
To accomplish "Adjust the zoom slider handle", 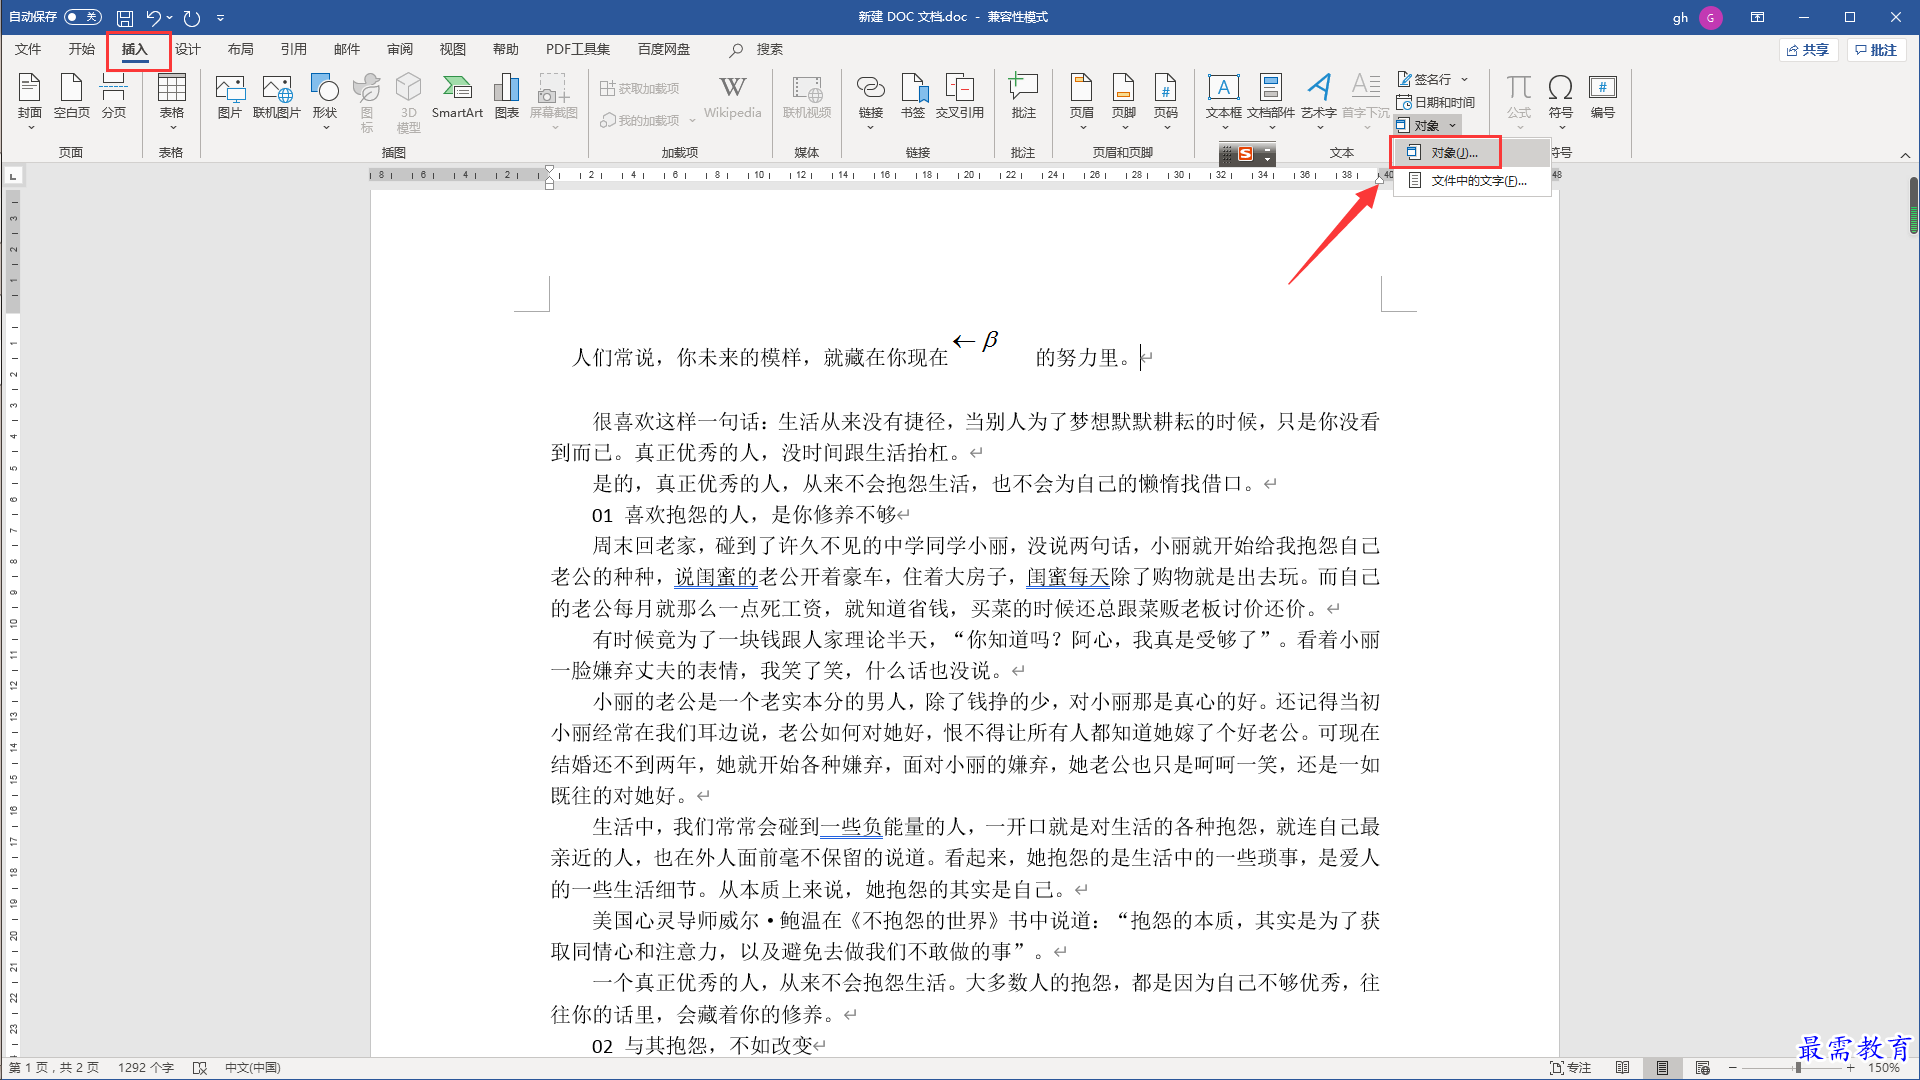I will [1798, 1068].
